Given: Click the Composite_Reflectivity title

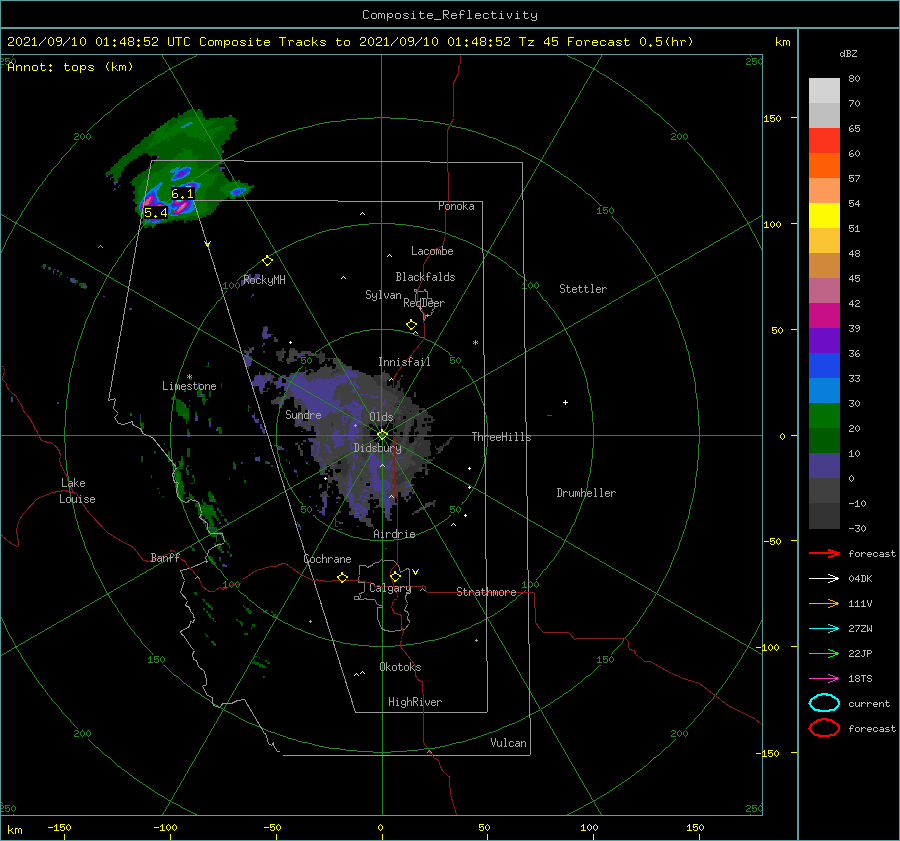Looking at the screenshot, I should coord(450,15).
